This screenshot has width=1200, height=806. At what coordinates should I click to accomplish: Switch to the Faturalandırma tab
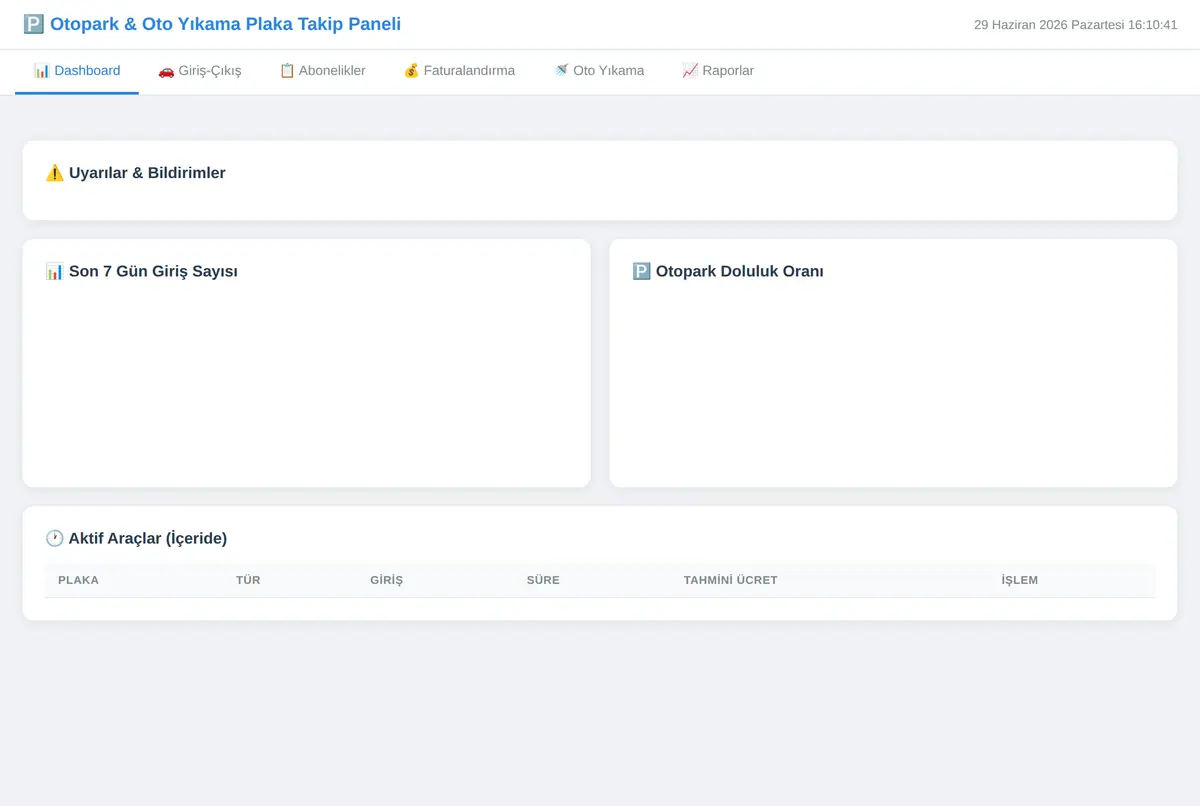[x=459, y=71]
